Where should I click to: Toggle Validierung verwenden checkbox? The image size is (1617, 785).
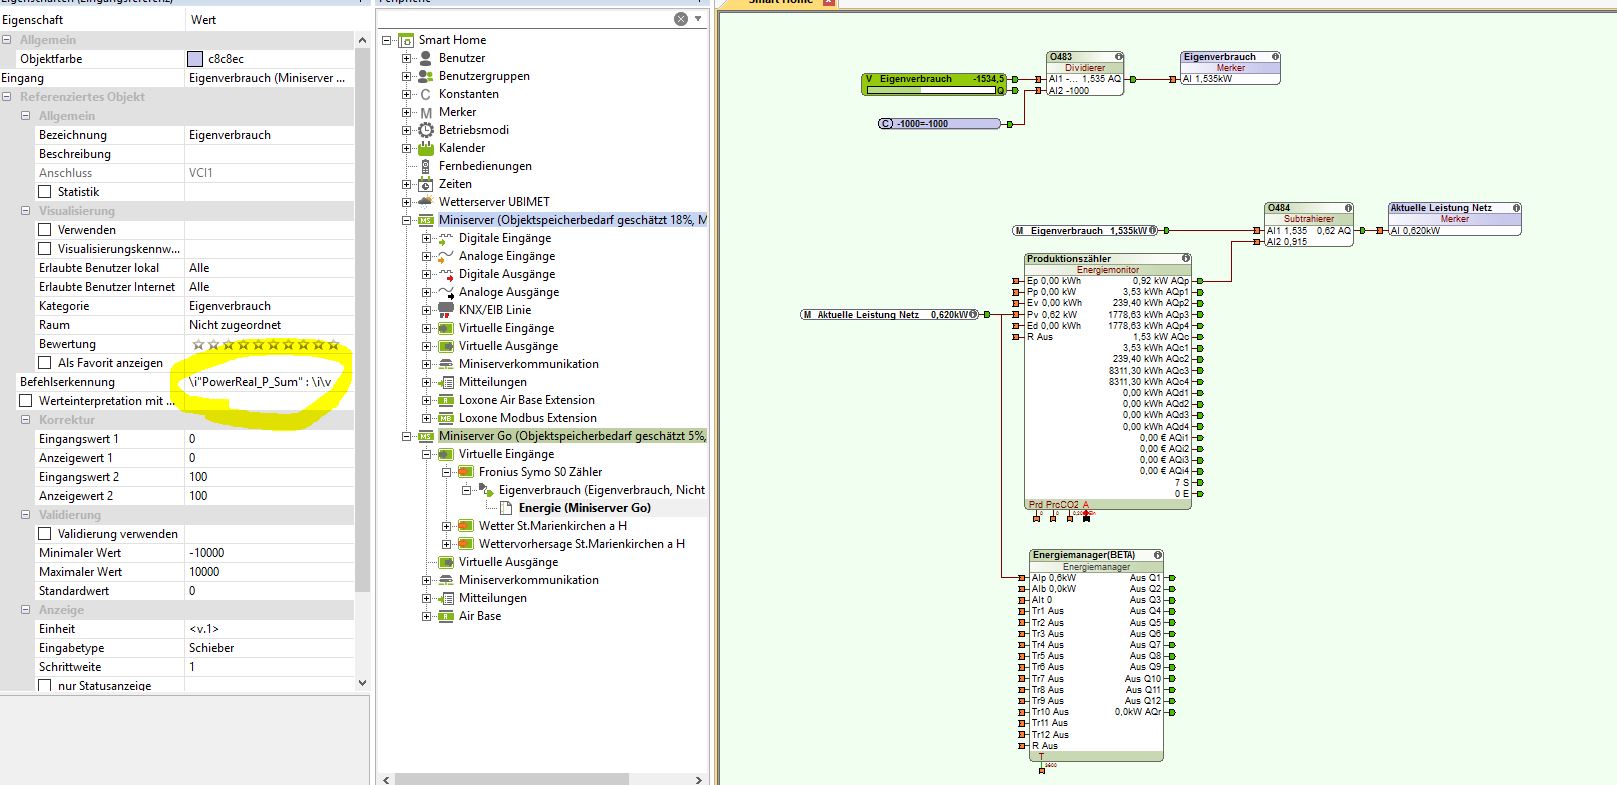pyautogui.click(x=45, y=534)
